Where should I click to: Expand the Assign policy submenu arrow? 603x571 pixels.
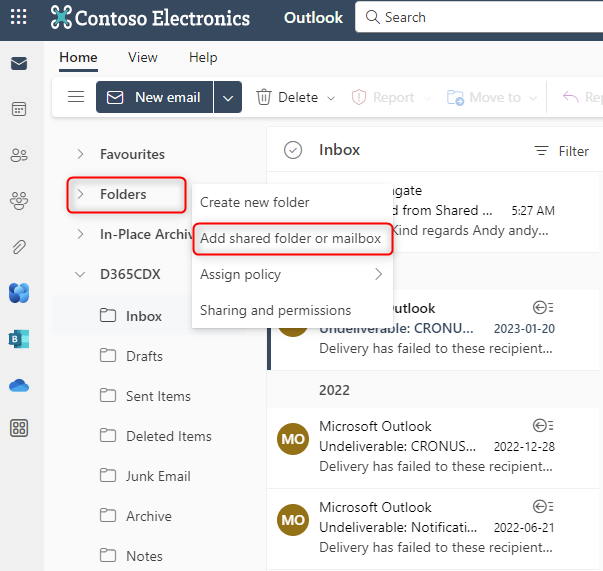pyautogui.click(x=378, y=274)
